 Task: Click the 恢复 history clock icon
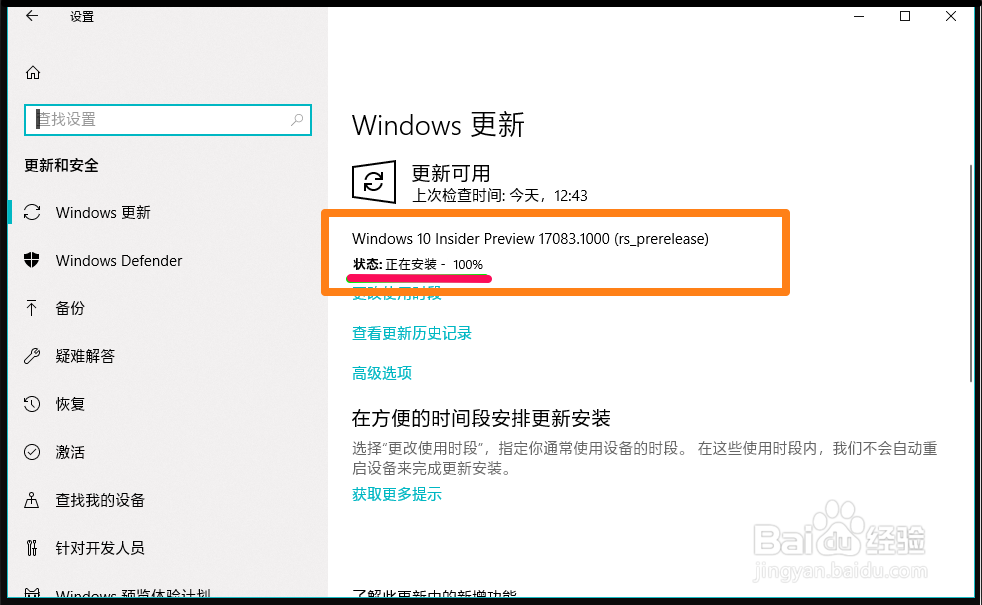point(32,404)
